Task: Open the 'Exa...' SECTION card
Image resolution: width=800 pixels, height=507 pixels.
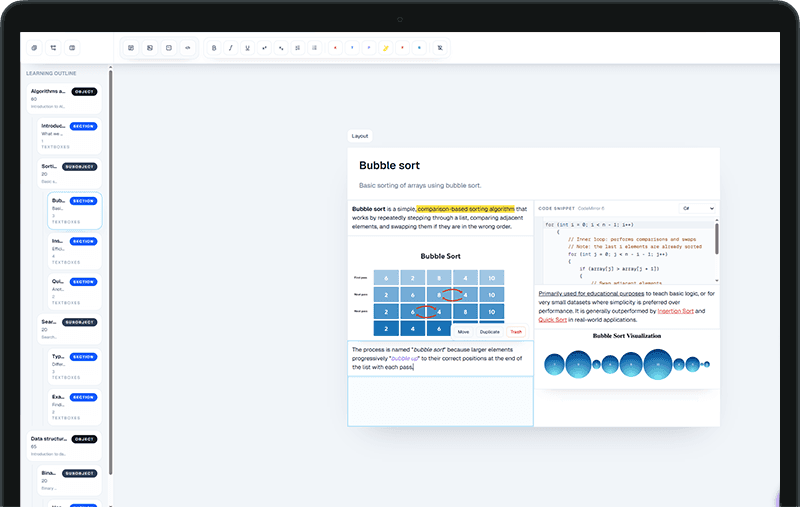Action: pyautogui.click(x=74, y=407)
